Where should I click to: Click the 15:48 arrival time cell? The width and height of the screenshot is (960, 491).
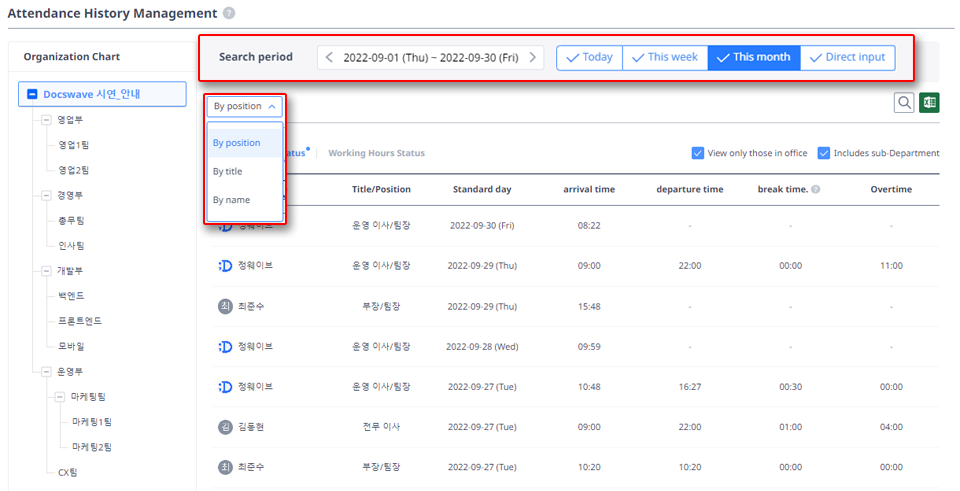click(589, 306)
